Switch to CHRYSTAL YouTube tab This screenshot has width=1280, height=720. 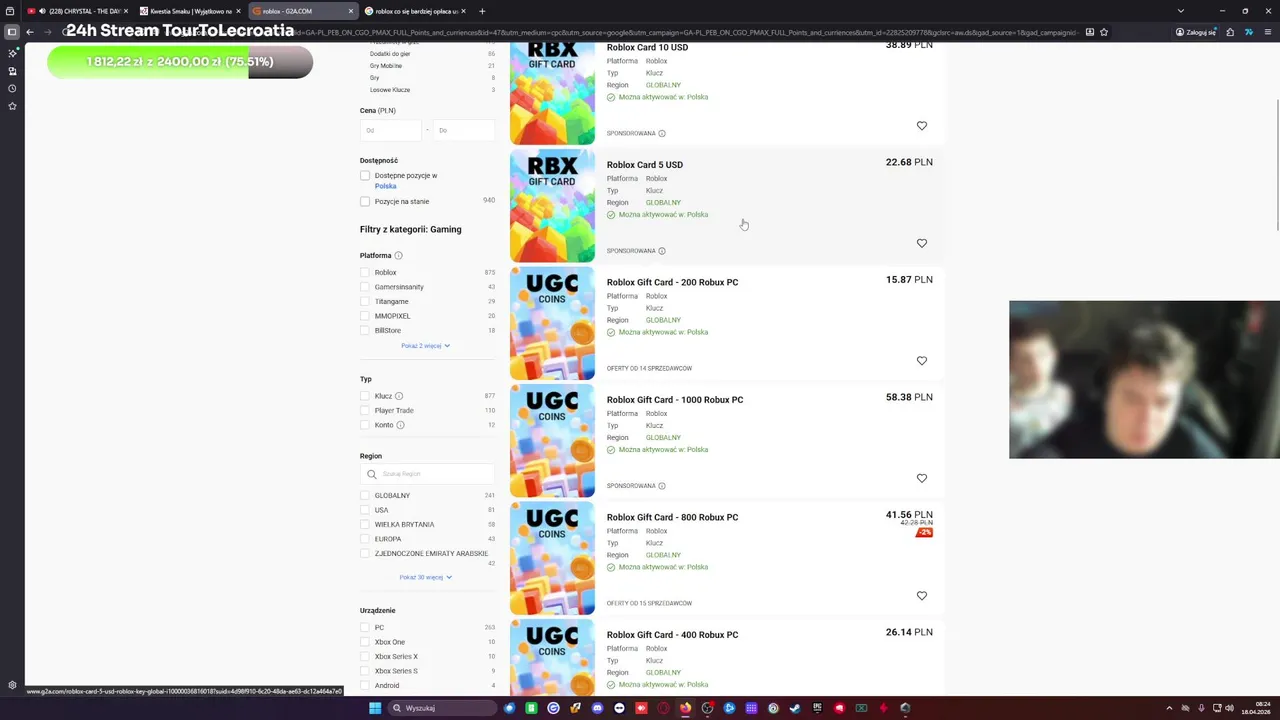77,11
